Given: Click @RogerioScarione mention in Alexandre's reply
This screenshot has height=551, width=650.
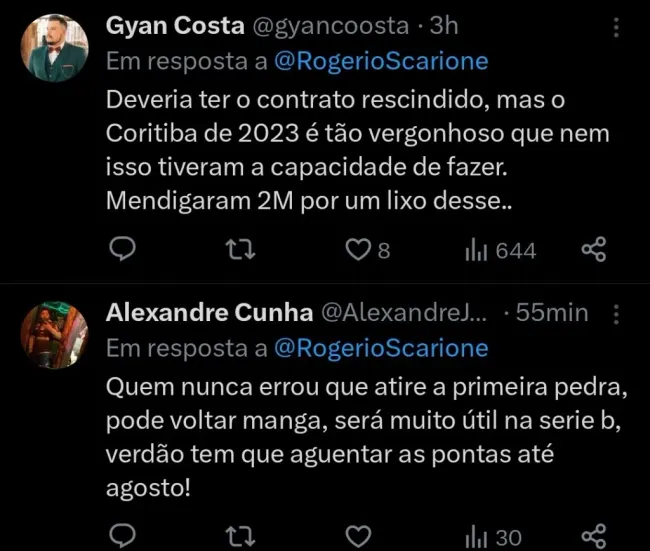Looking at the screenshot, I should point(380,347).
